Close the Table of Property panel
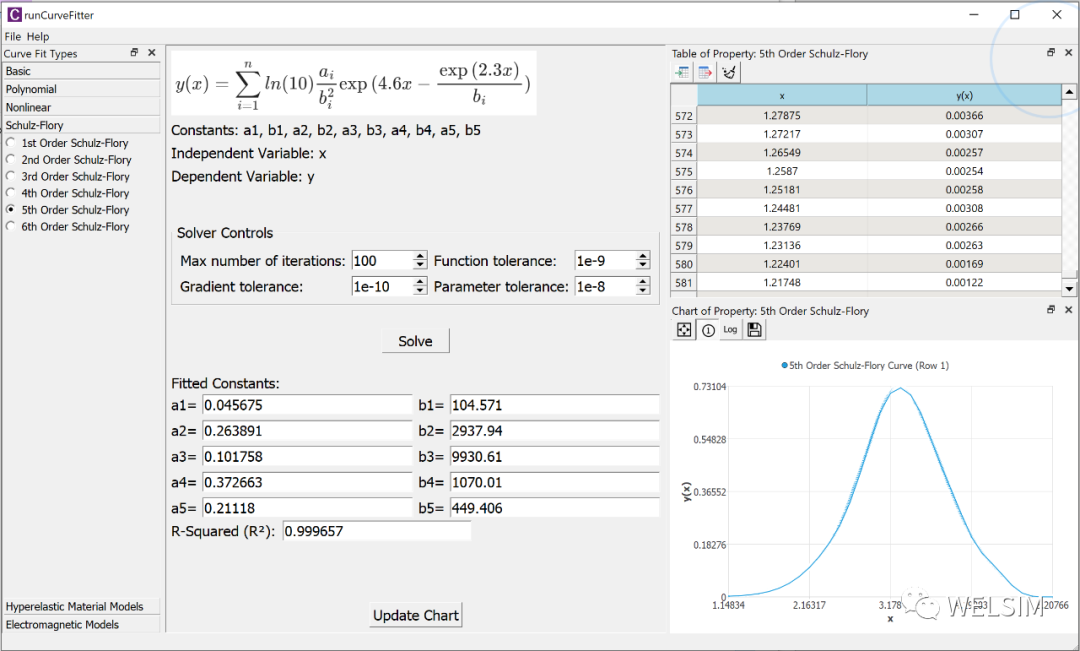Screen dimensions: 1080x651 click(x=1068, y=52)
